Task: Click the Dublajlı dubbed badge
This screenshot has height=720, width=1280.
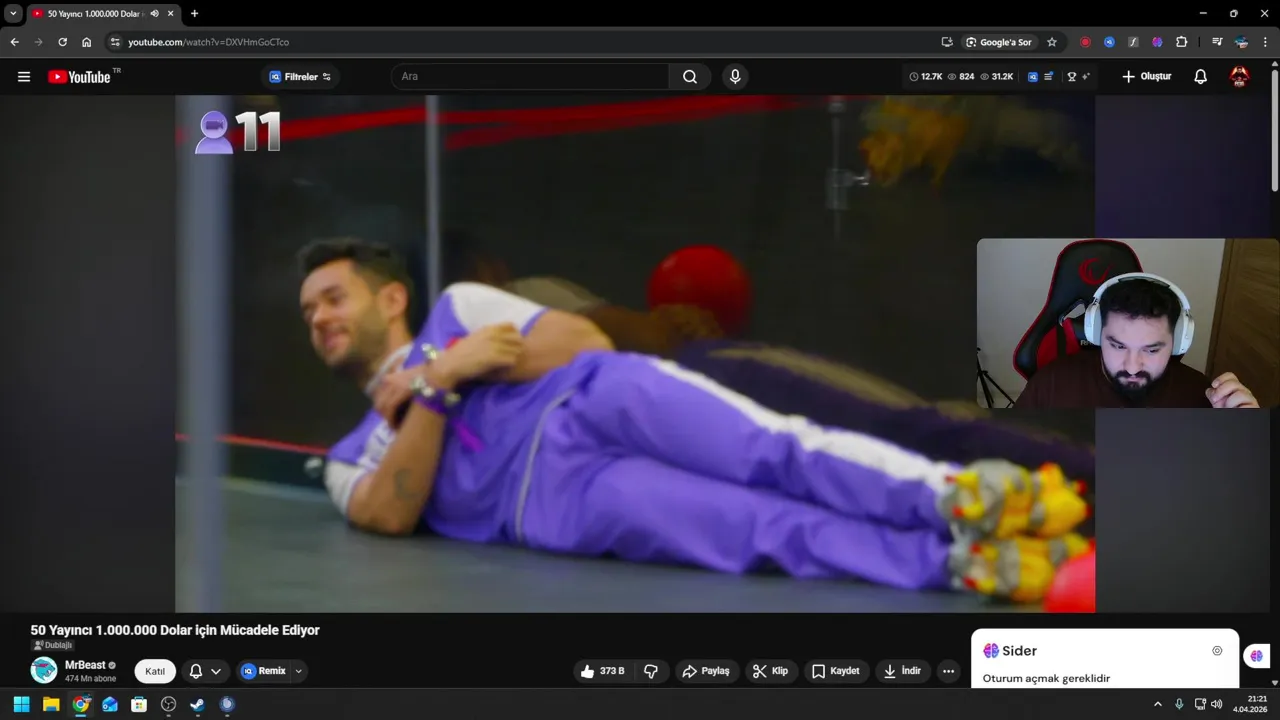Action: (53, 645)
